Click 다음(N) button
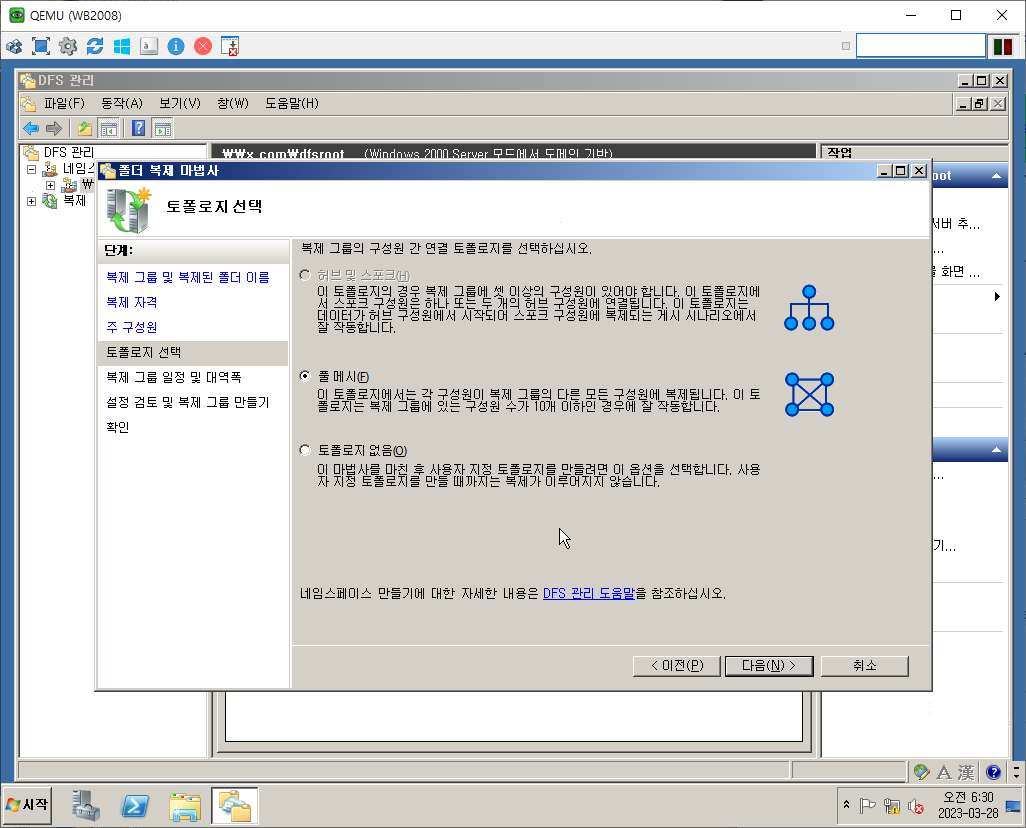1026x828 pixels. tap(769, 666)
